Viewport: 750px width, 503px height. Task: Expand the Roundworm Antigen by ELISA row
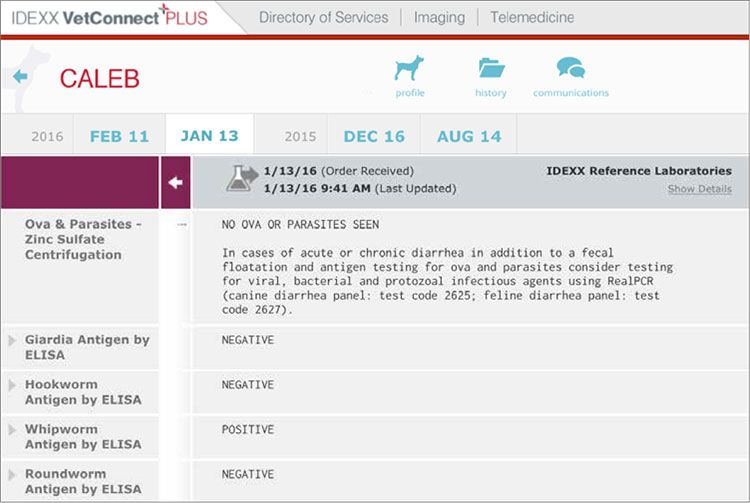coord(12,475)
